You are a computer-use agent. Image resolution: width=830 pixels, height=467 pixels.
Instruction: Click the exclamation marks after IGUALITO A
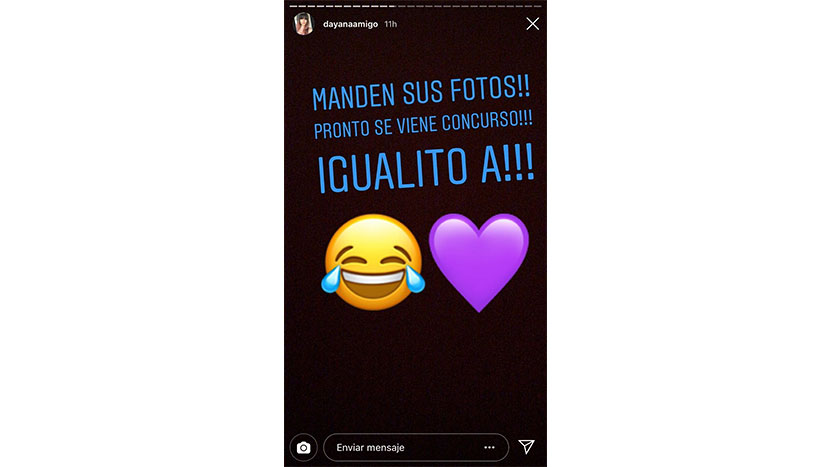(519, 163)
